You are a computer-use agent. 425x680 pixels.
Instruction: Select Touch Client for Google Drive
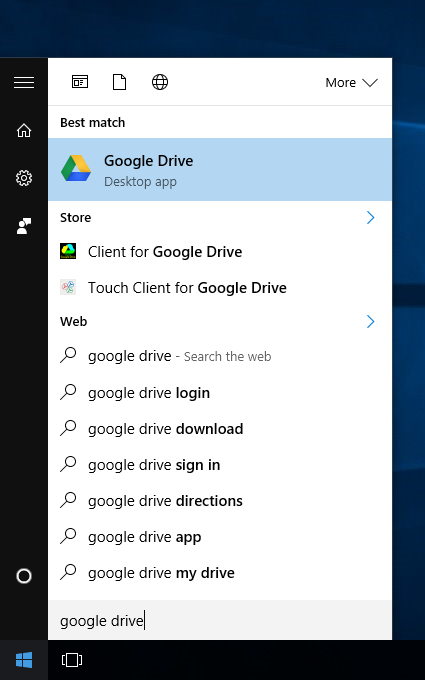[220, 288]
